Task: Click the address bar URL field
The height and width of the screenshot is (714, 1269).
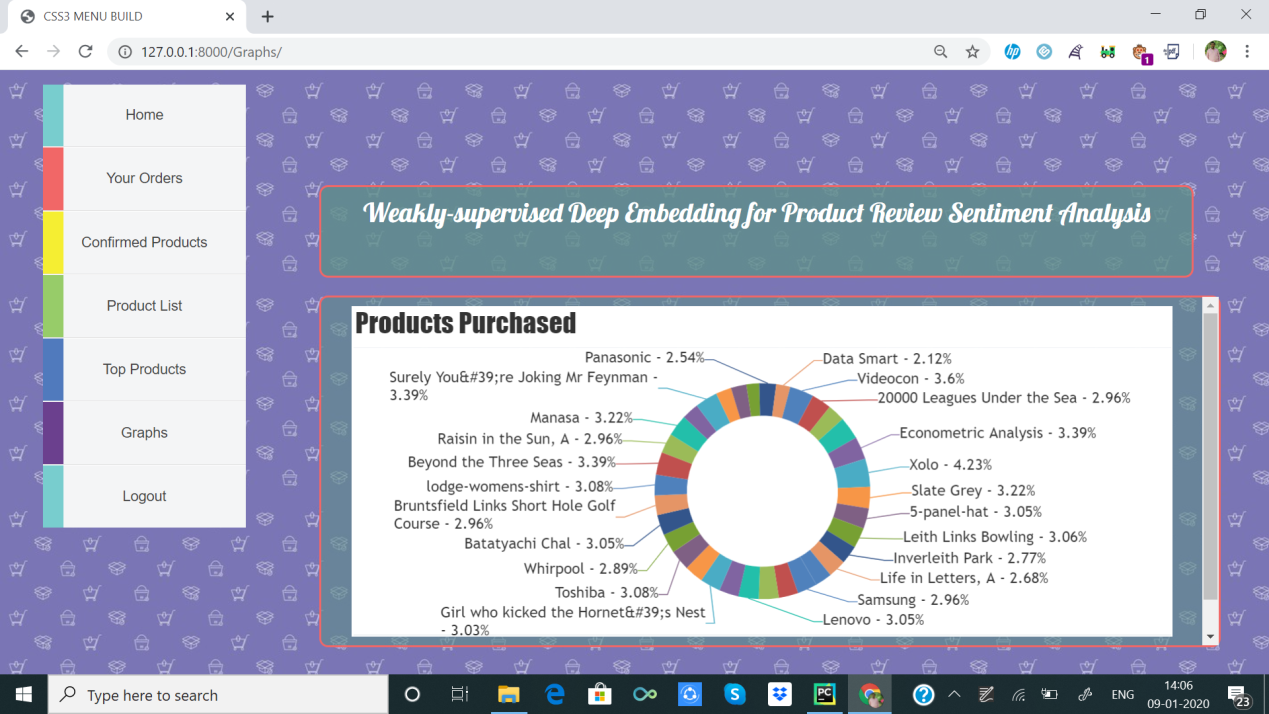Action: tap(520, 51)
